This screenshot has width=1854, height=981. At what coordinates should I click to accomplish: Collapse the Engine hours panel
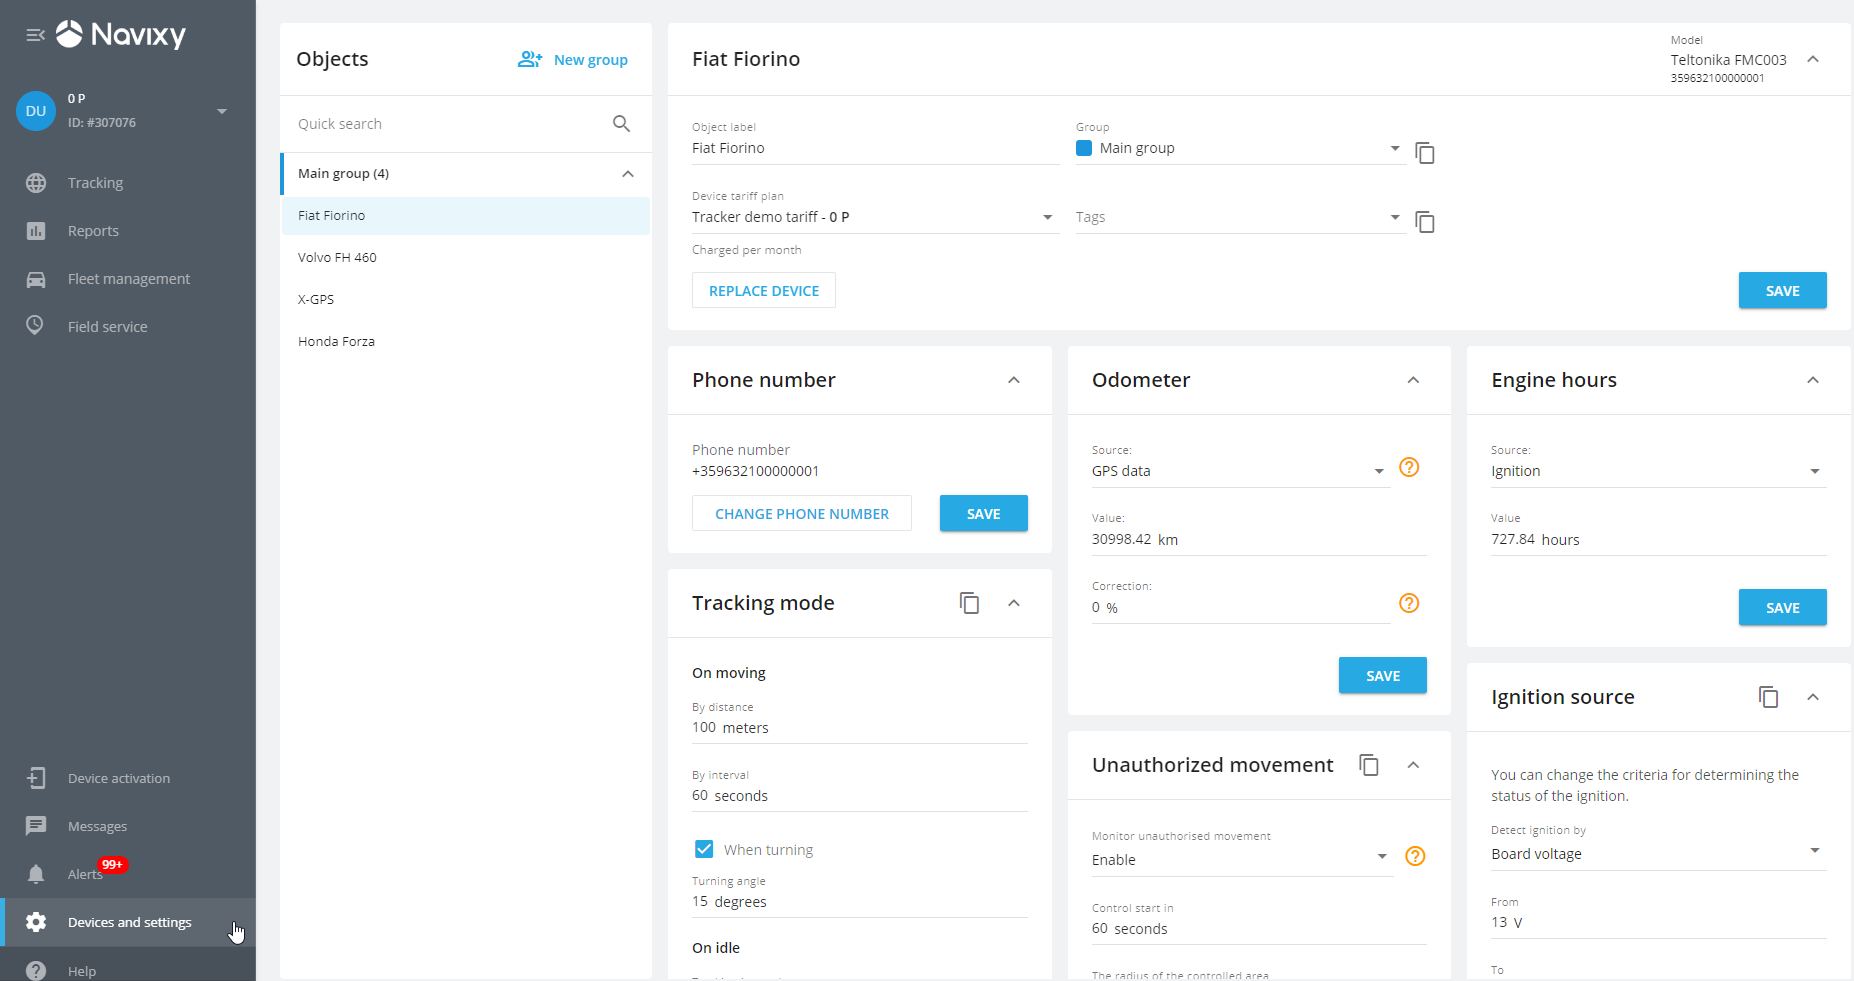point(1812,380)
